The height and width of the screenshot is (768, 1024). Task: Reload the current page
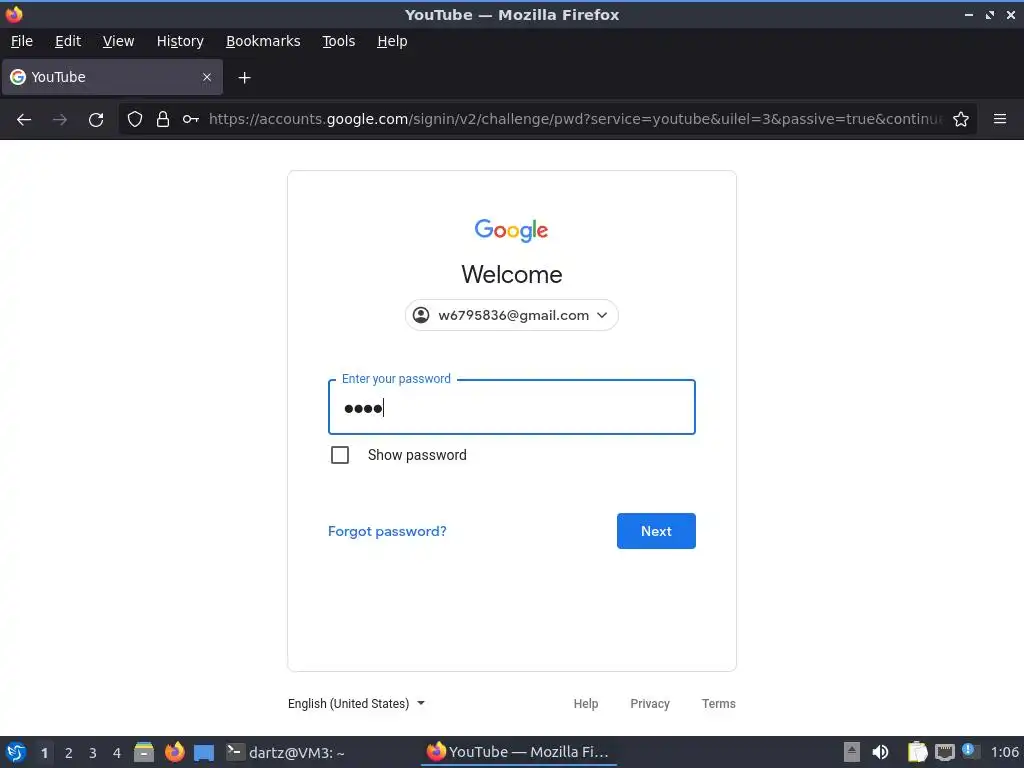(96, 120)
